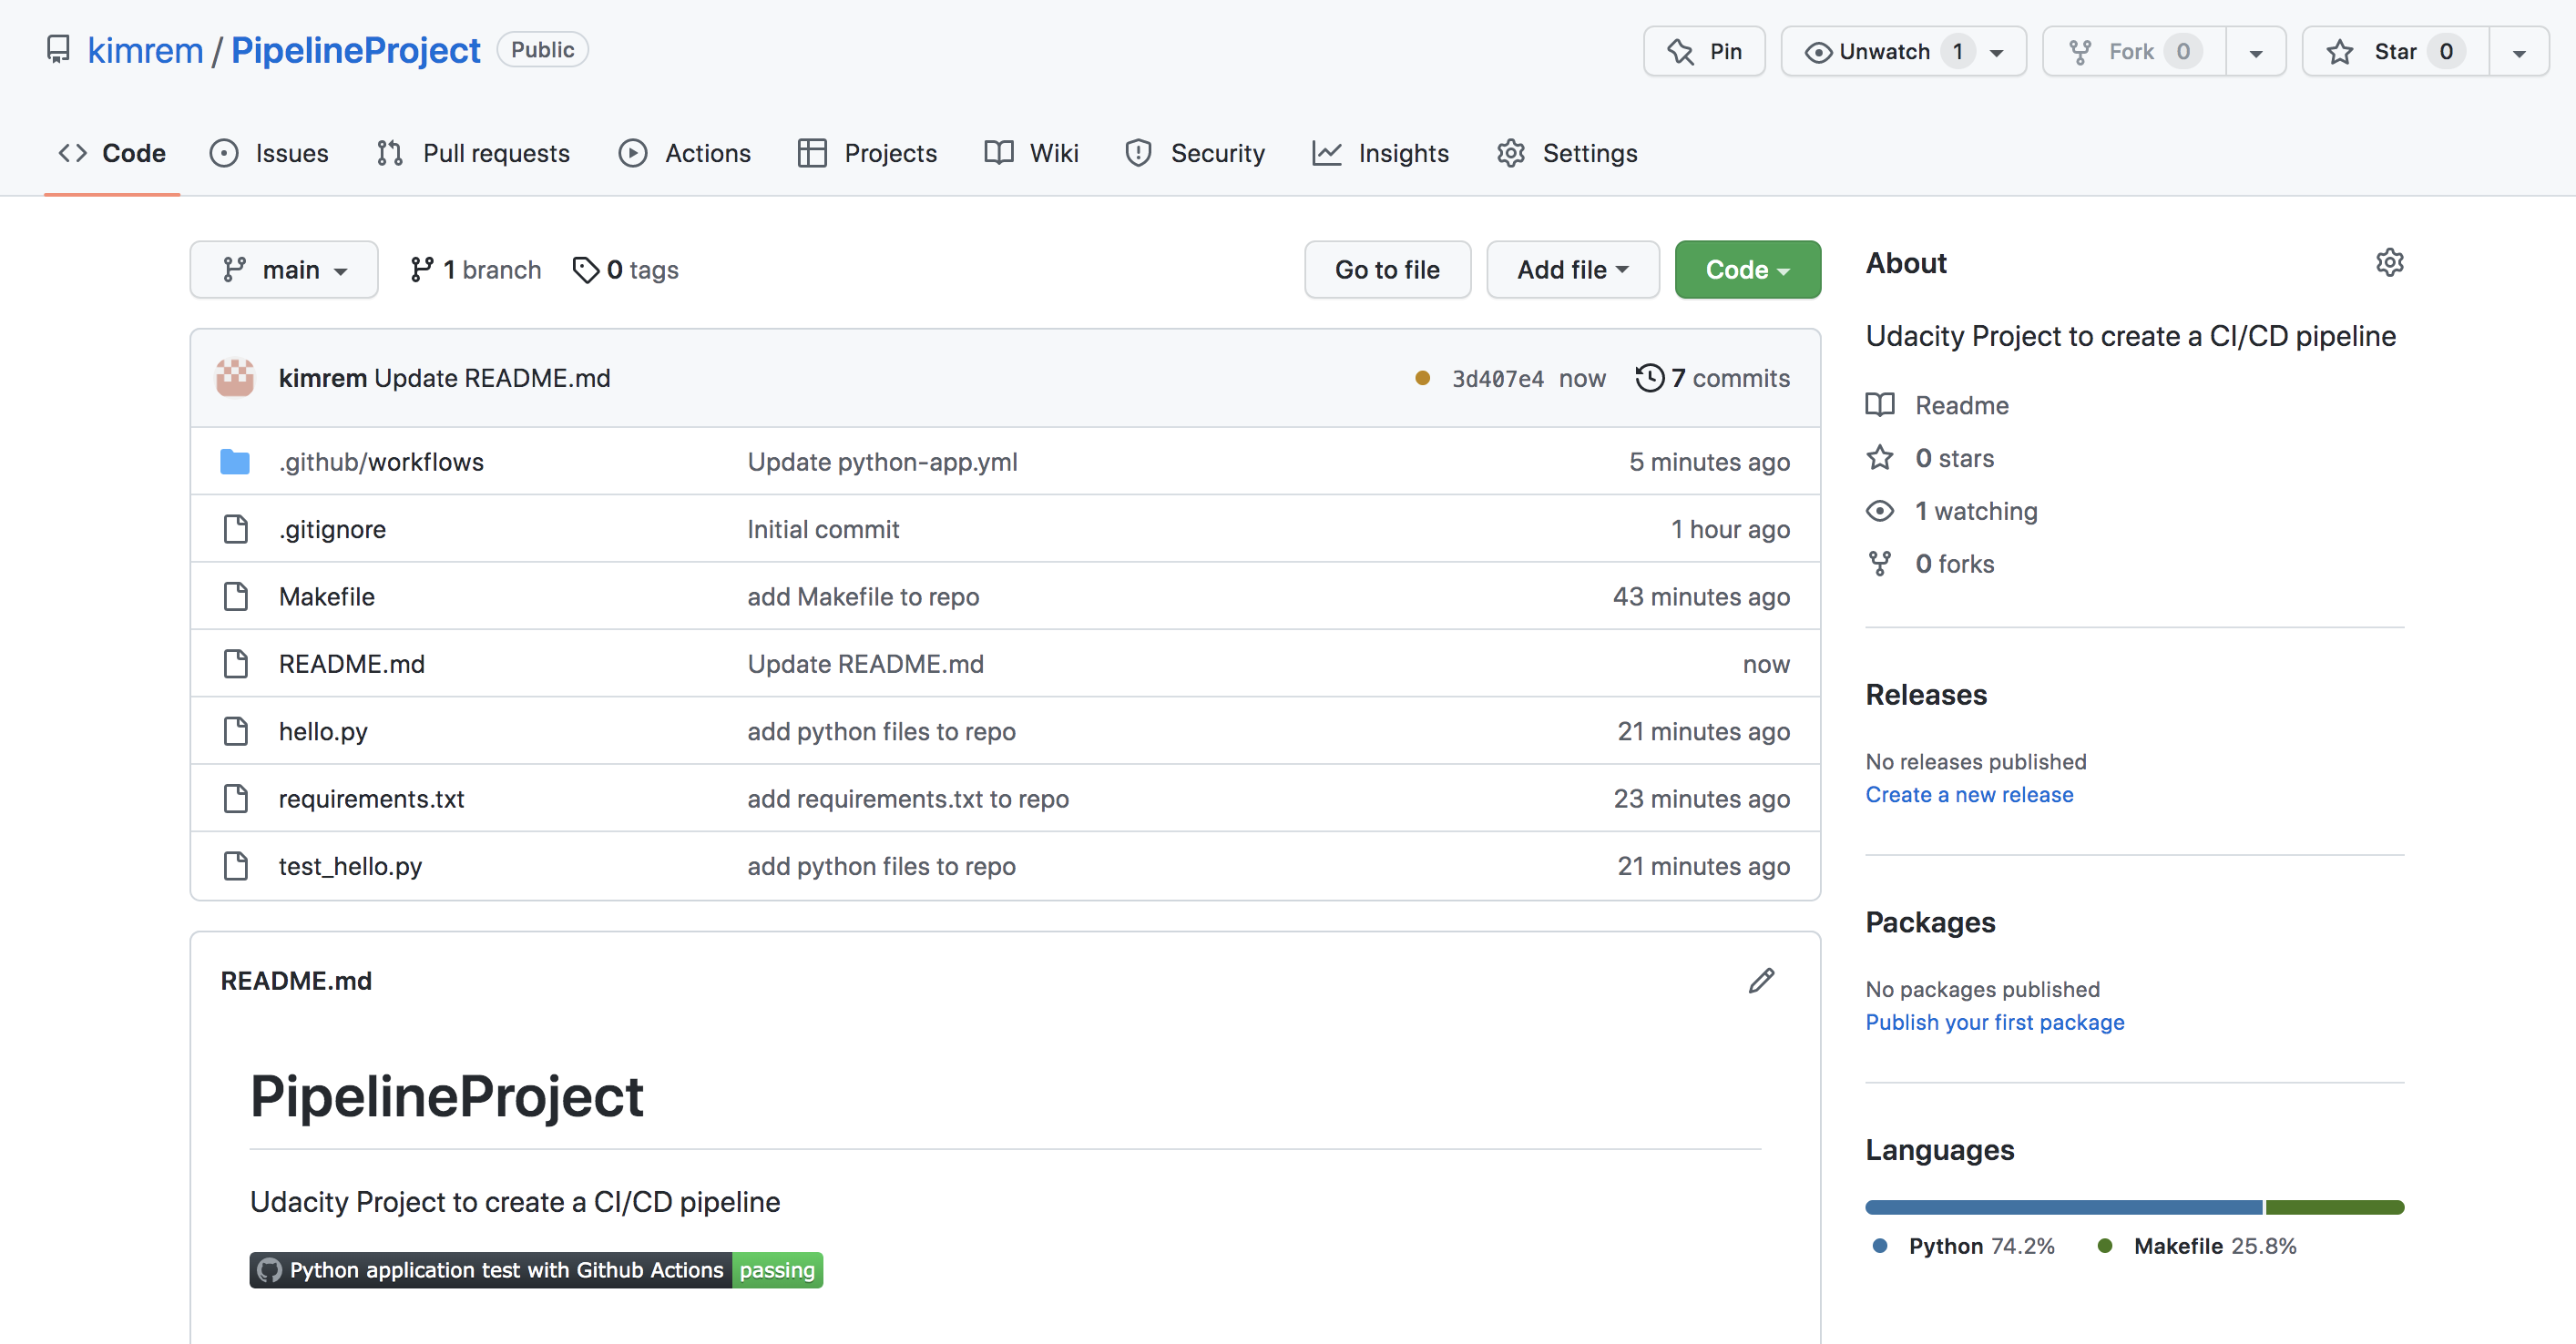Click the passing workflow status badge
Screen dimensions: 2576x1344
[536, 1270]
